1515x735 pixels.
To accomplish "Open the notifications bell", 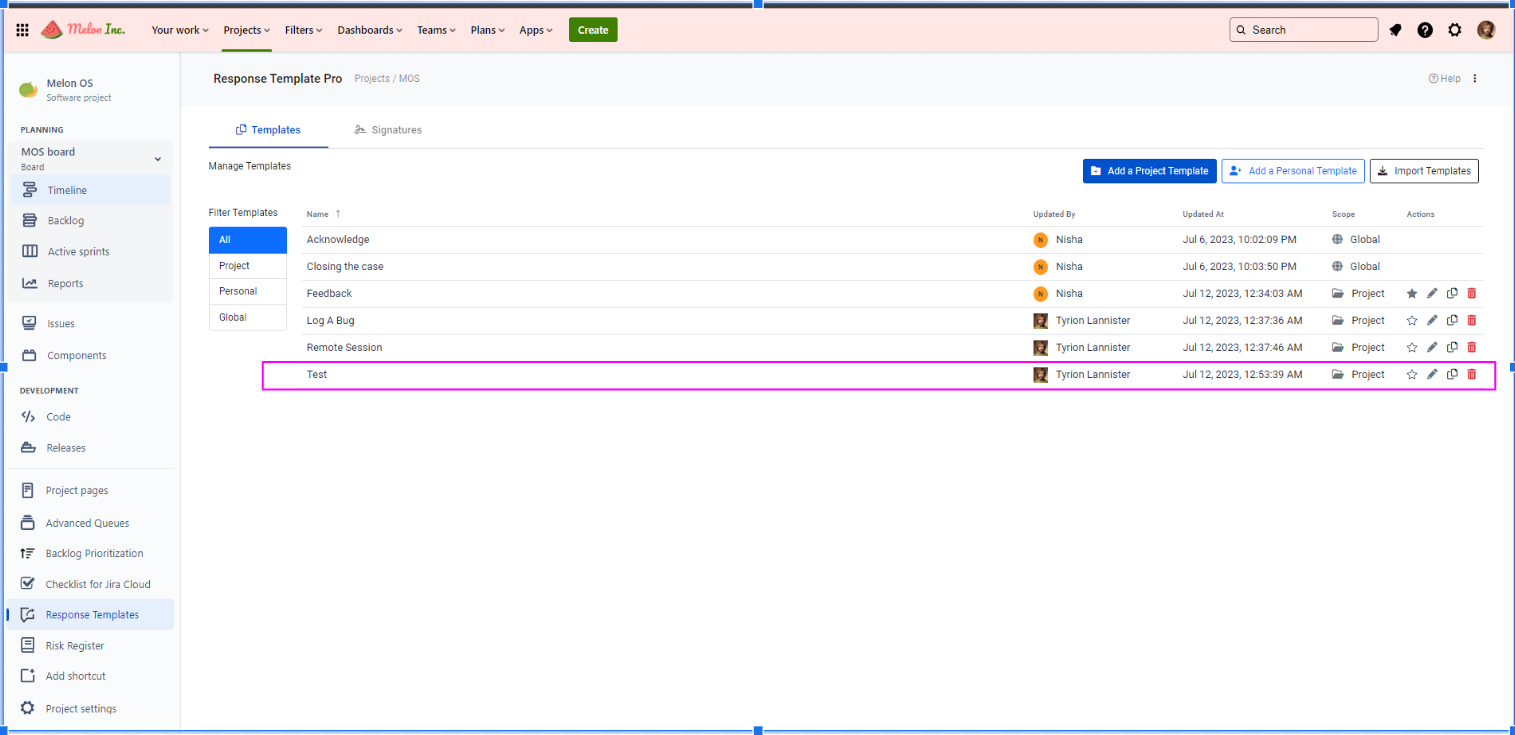I will click(x=1396, y=30).
